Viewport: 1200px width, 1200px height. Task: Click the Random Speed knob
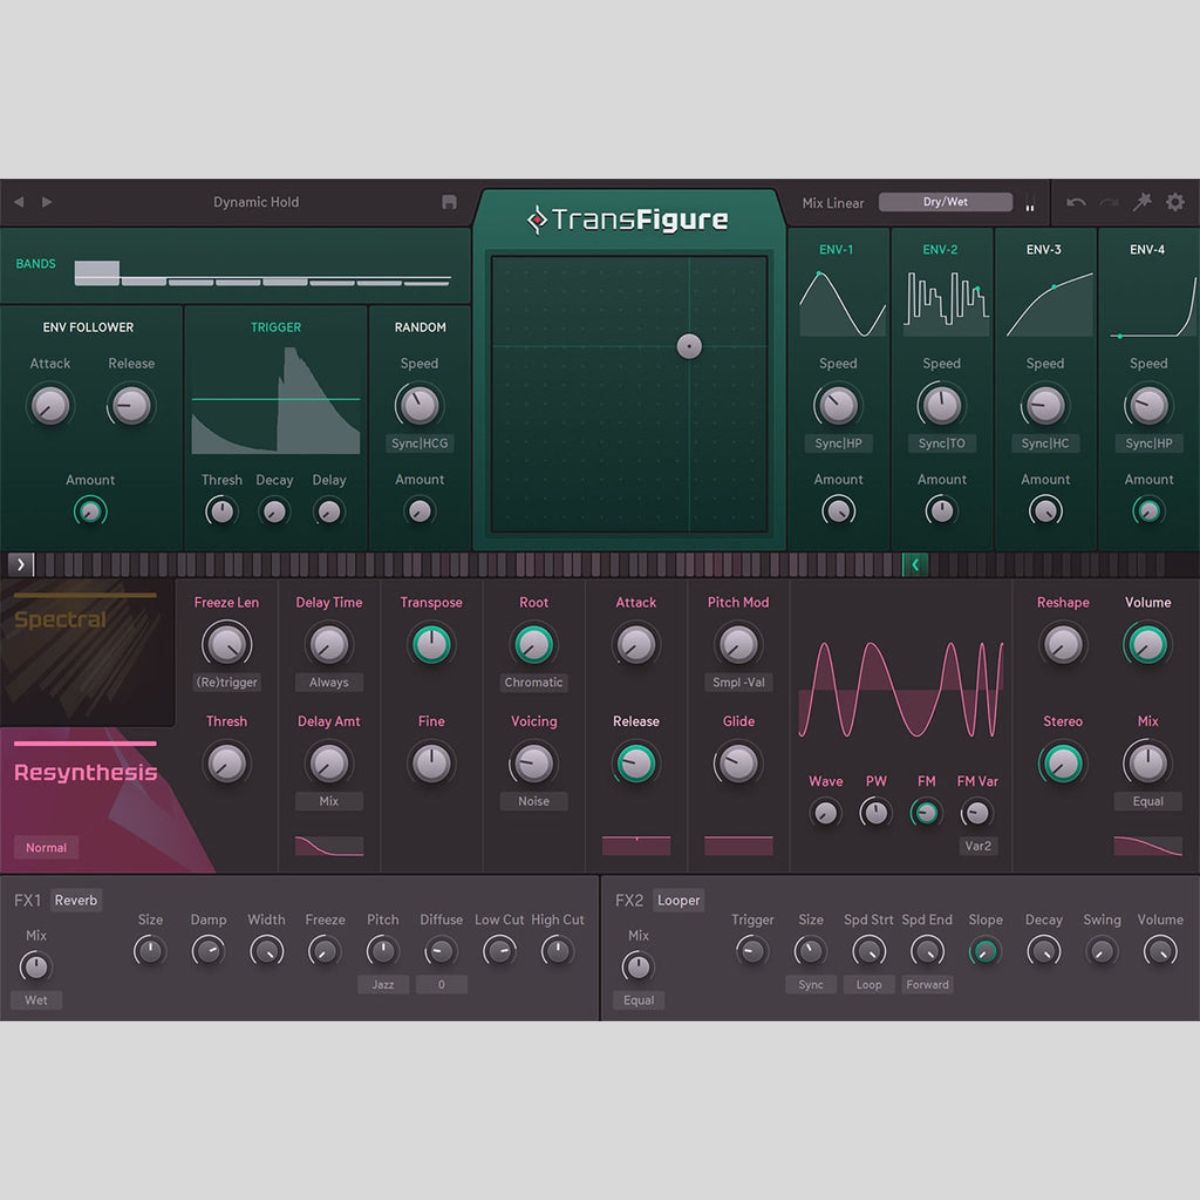[419, 406]
